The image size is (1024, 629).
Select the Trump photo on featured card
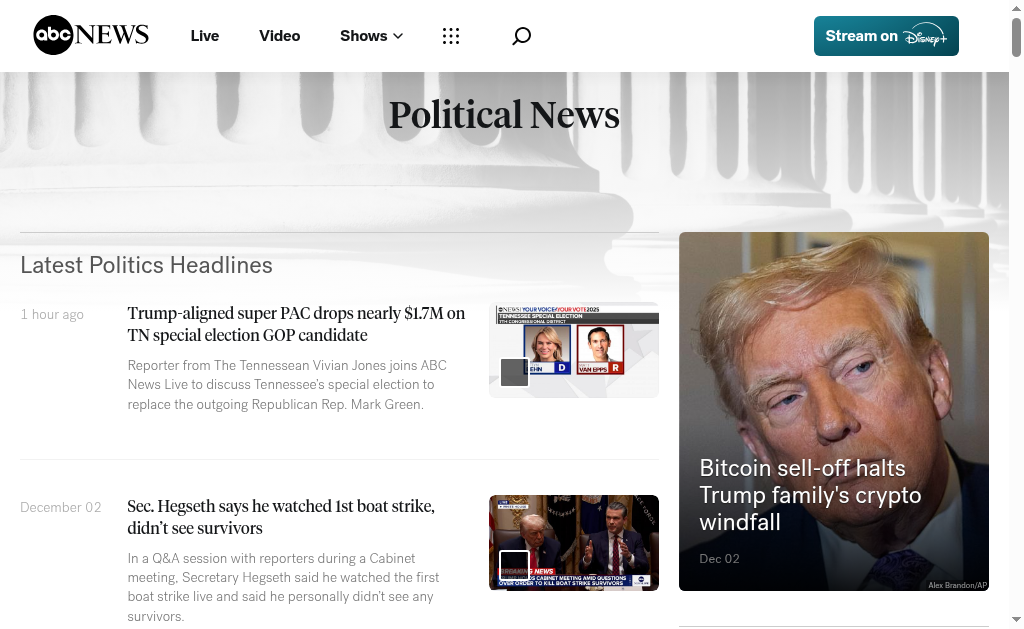833,340
